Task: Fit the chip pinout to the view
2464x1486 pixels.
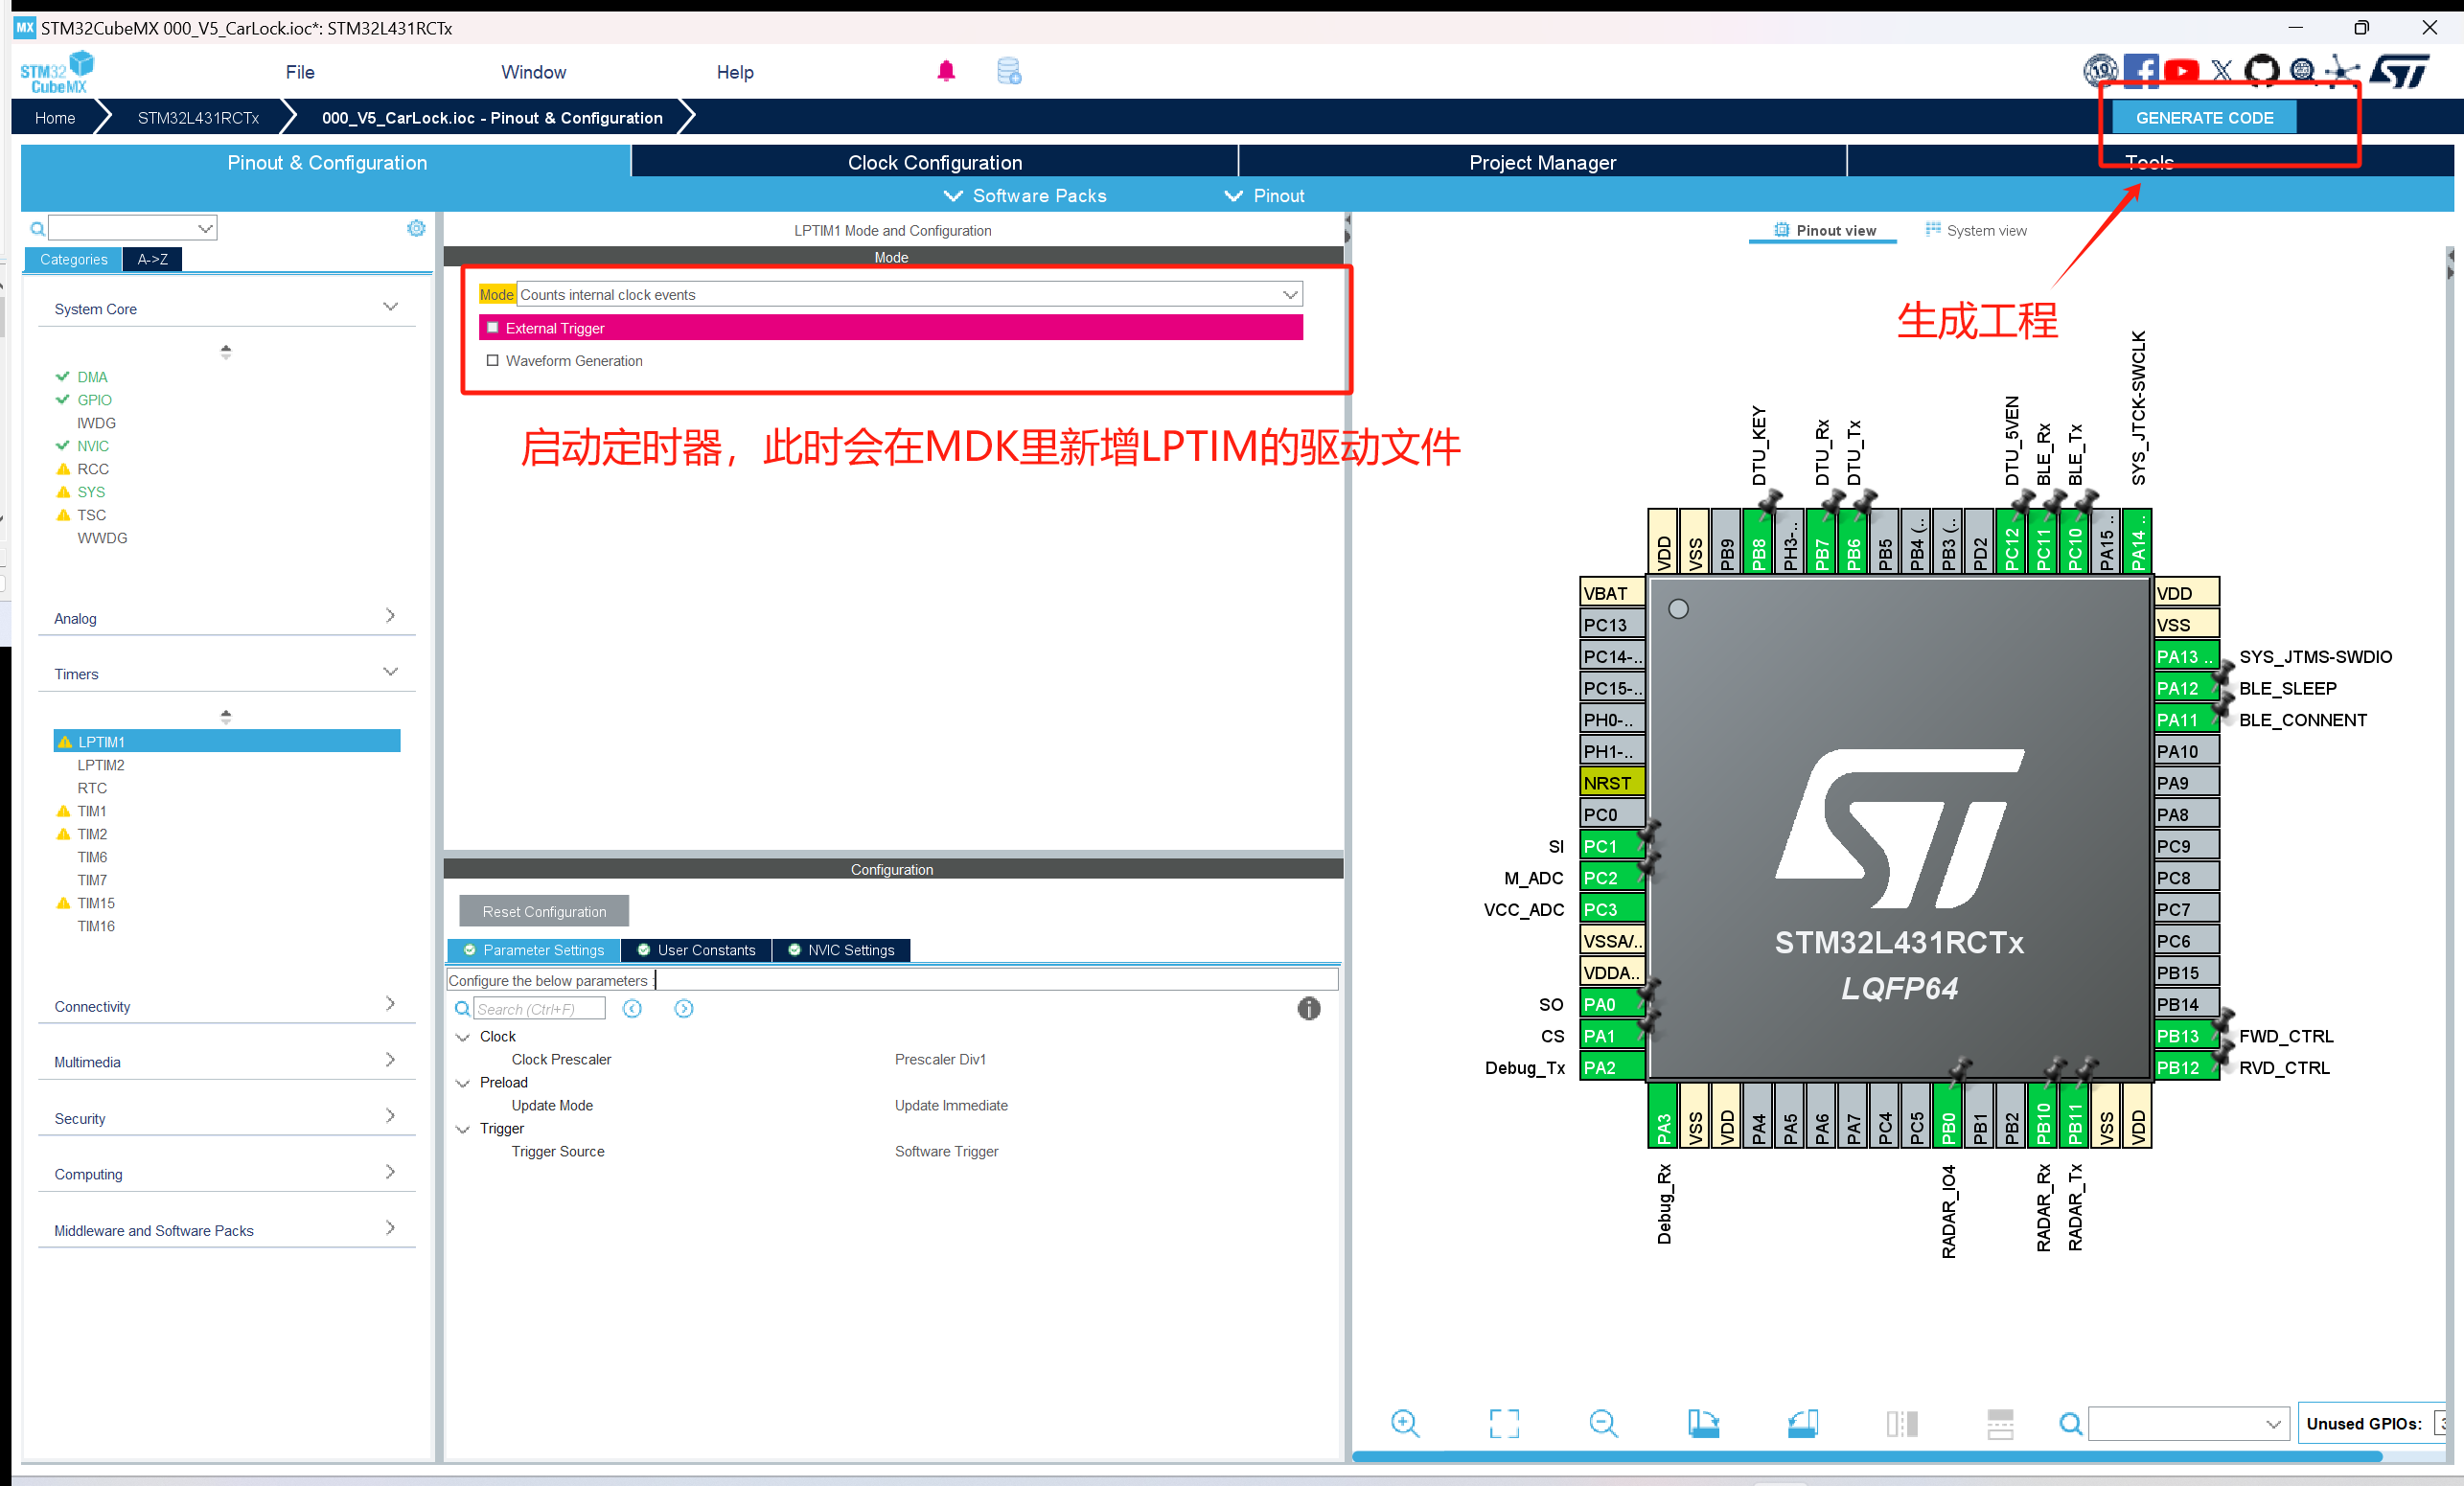Action: (1504, 1423)
